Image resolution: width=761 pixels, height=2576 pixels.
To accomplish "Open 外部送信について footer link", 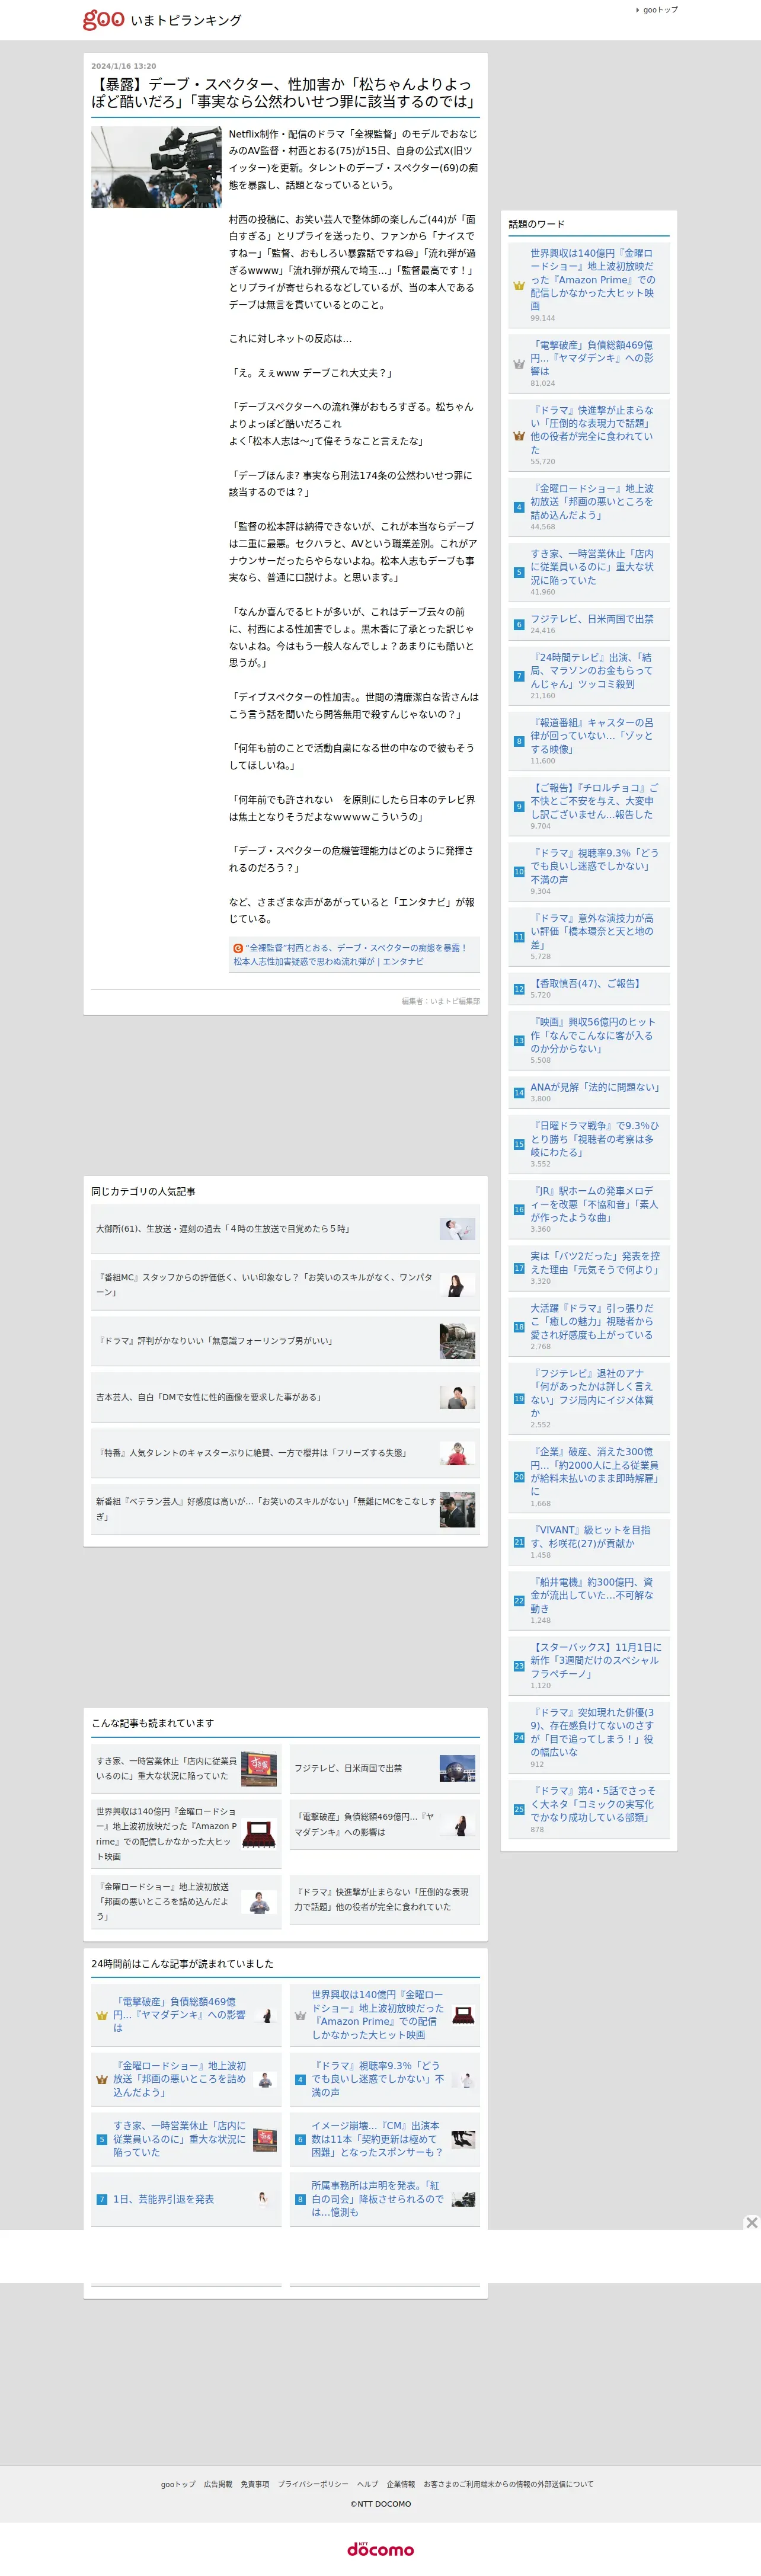I will (x=508, y=2484).
